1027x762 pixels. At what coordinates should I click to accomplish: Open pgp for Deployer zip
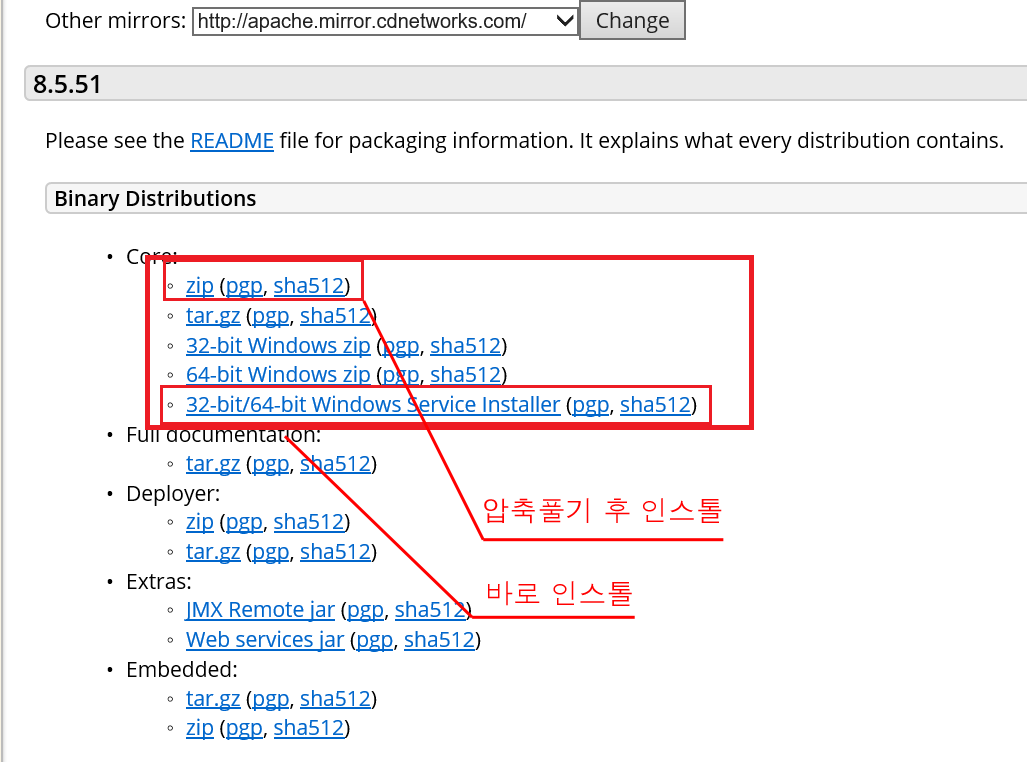pos(244,522)
